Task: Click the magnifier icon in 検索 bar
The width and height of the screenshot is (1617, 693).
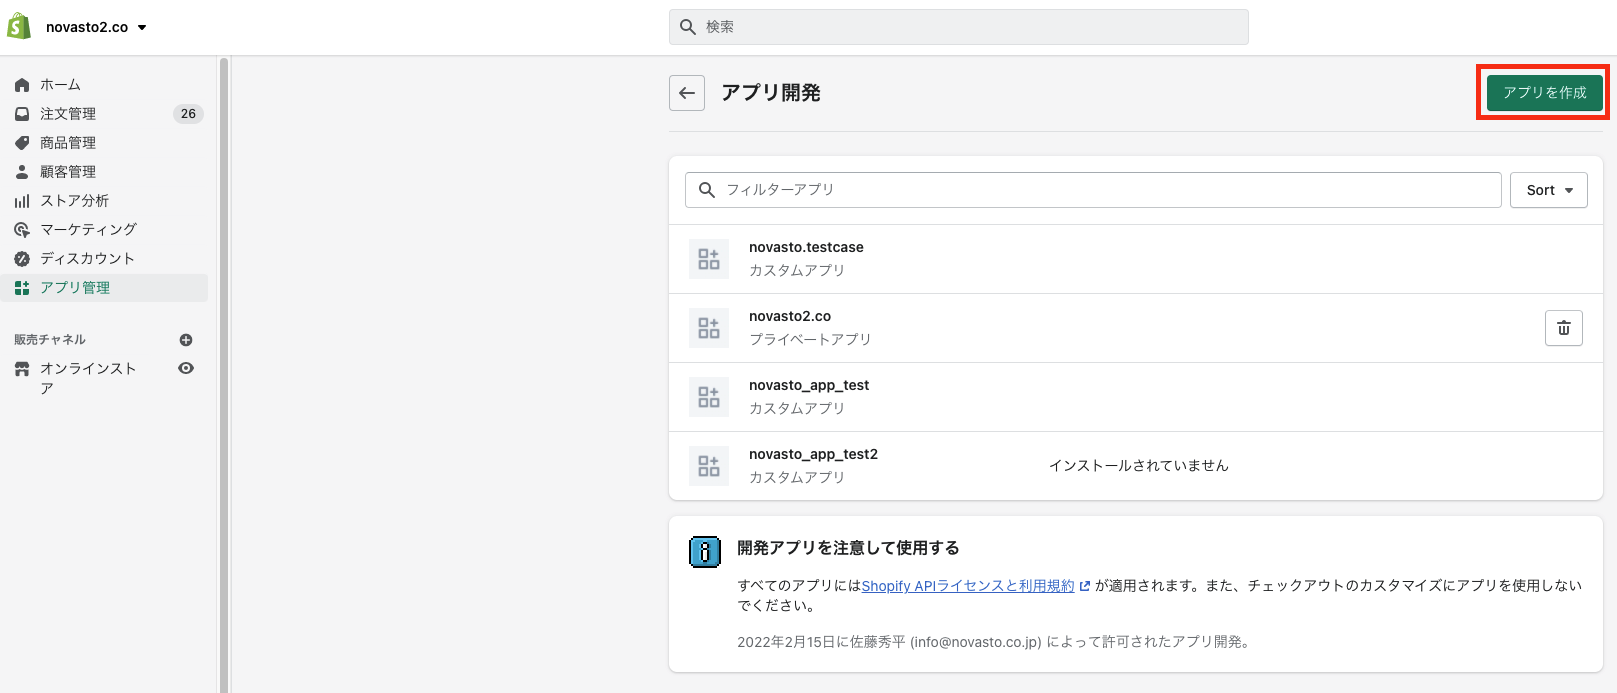Action: tap(688, 27)
